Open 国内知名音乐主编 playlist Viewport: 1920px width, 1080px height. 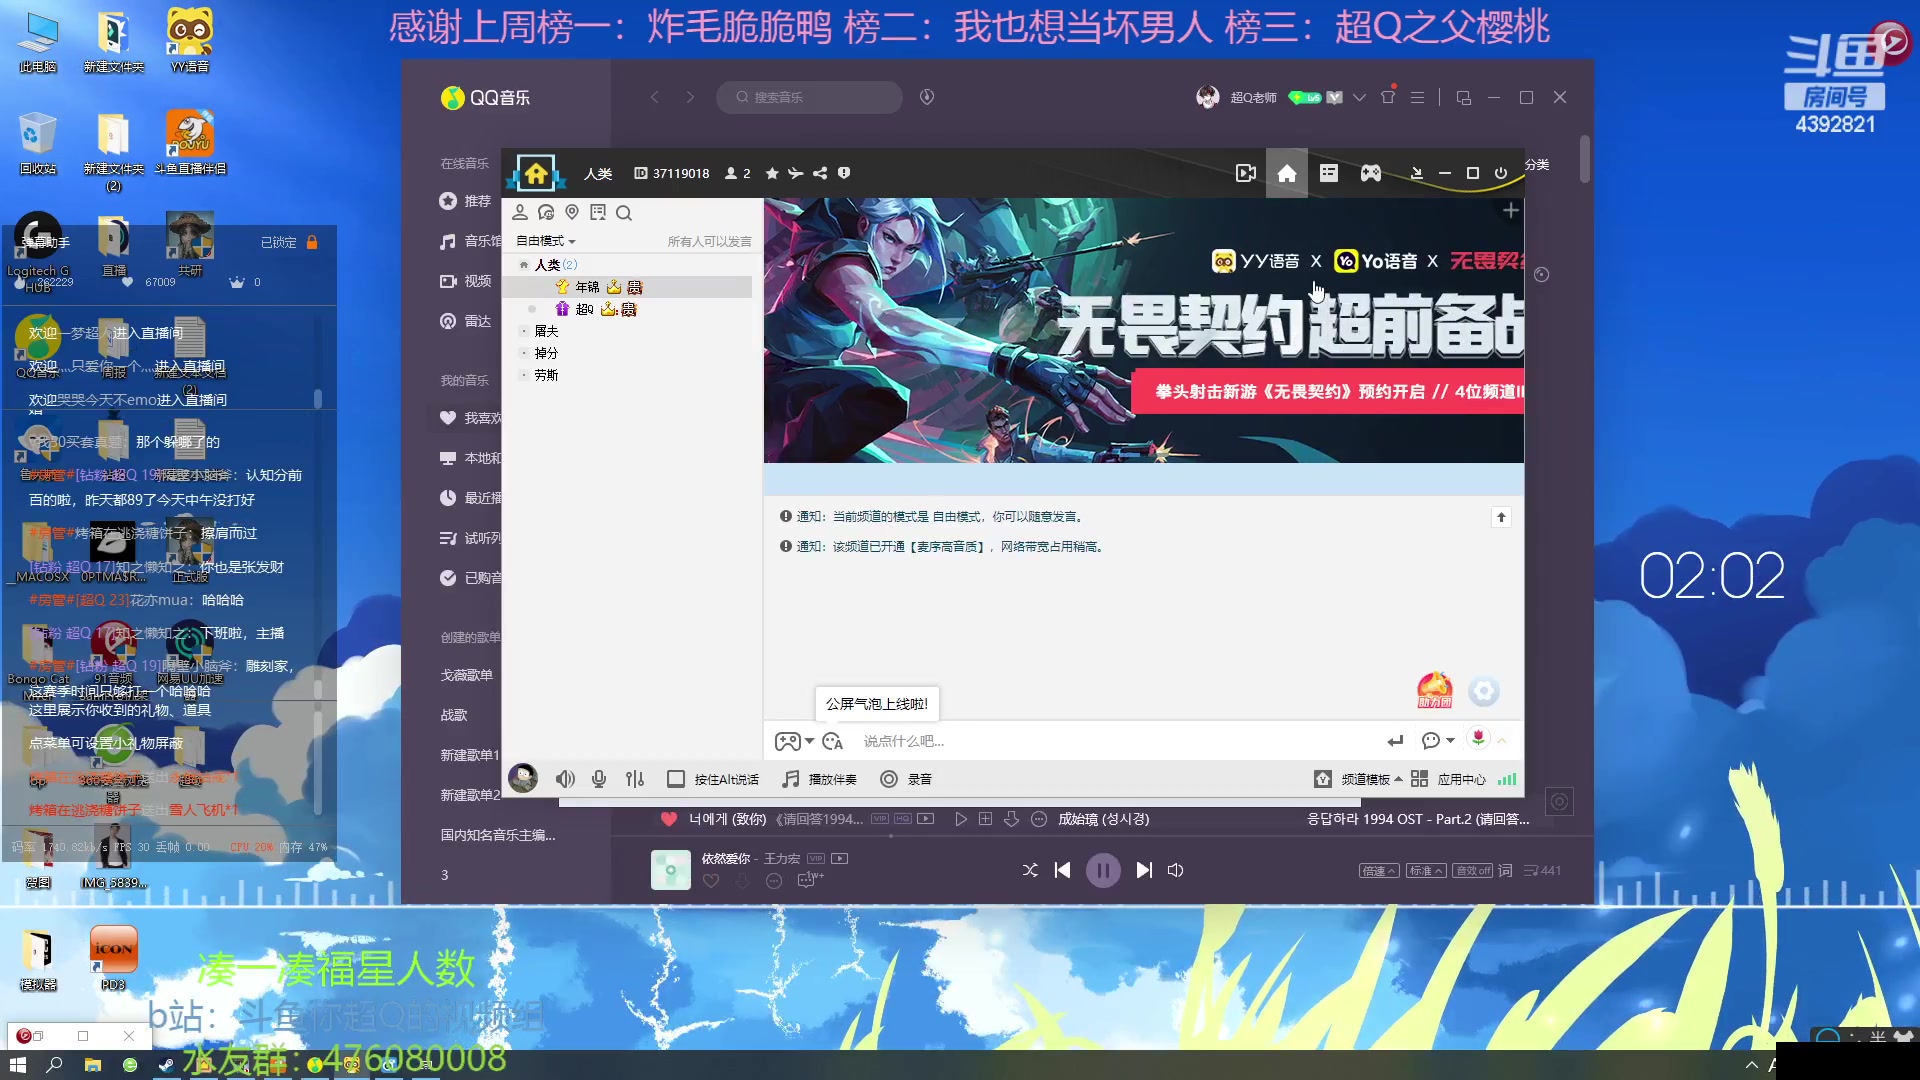(x=498, y=835)
